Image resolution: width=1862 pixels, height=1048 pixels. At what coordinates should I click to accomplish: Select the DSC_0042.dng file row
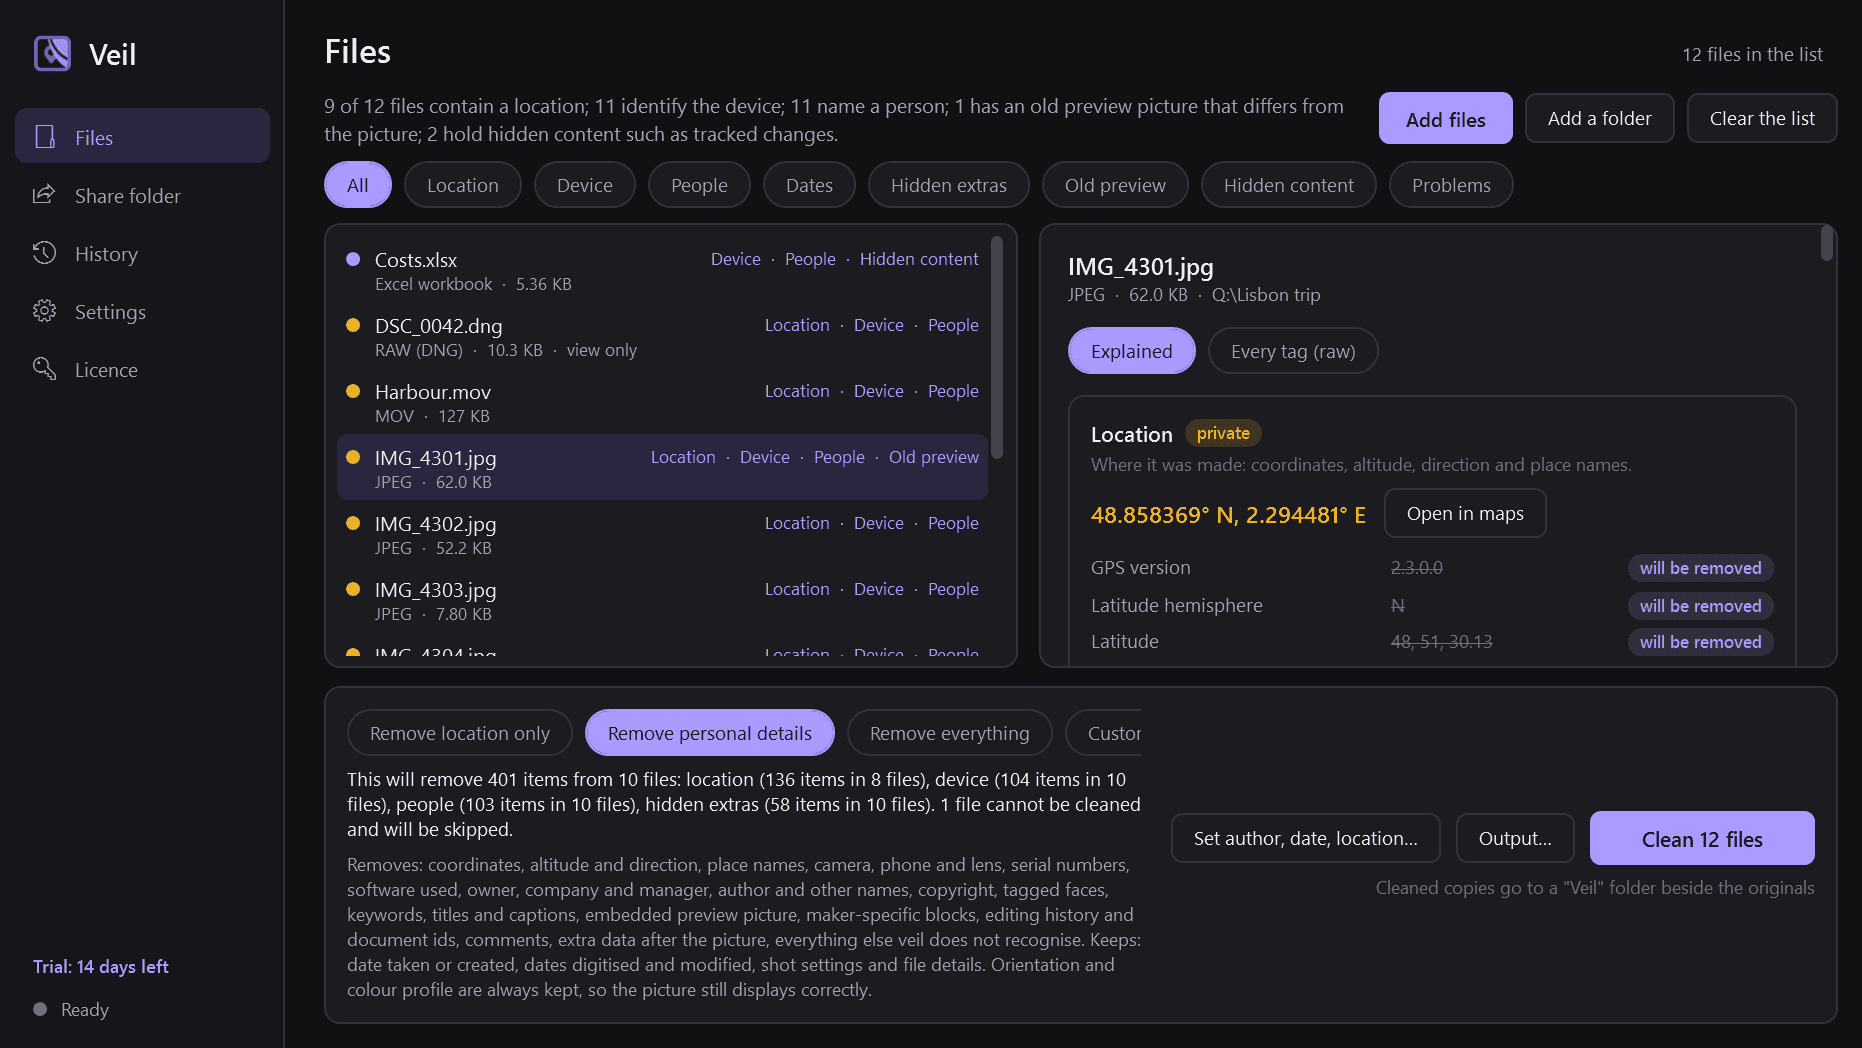[x=662, y=336]
